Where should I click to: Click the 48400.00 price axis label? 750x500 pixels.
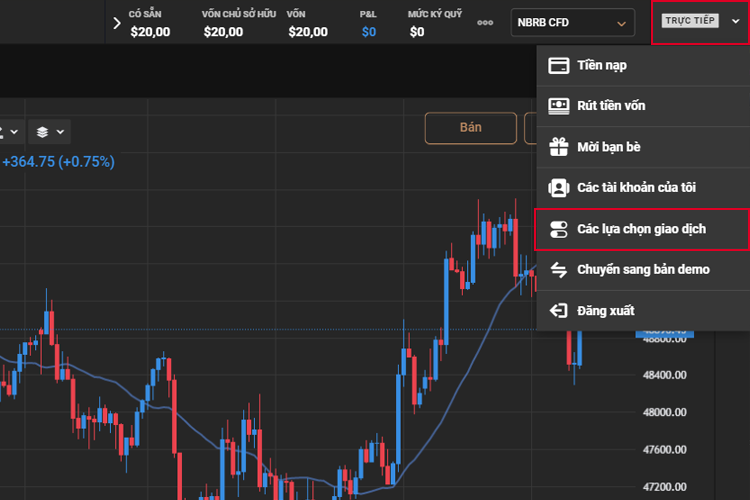pyautogui.click(x=665, y=375)
